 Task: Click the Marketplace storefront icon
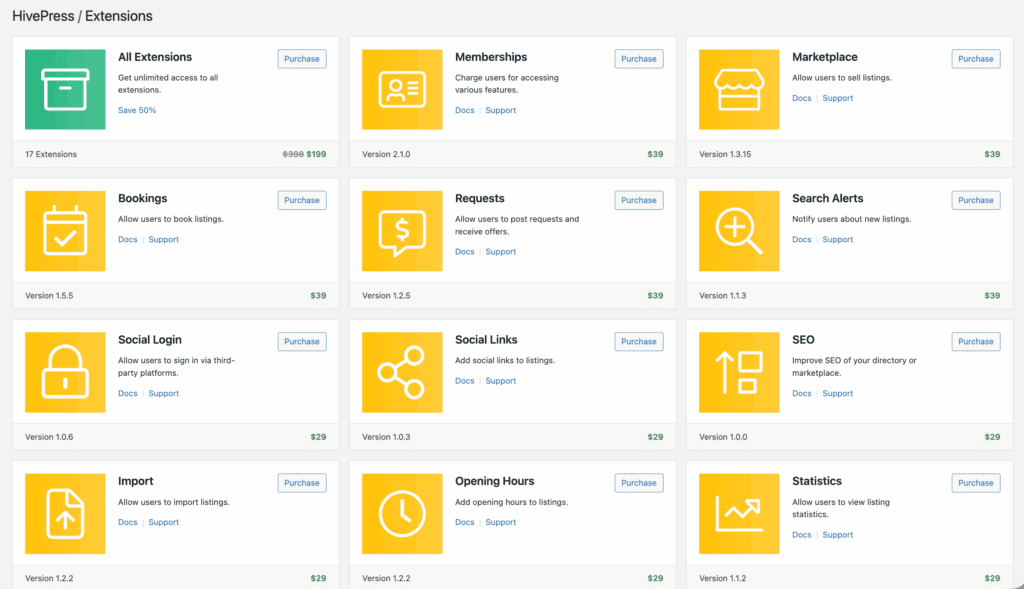[x=739, y=89]
